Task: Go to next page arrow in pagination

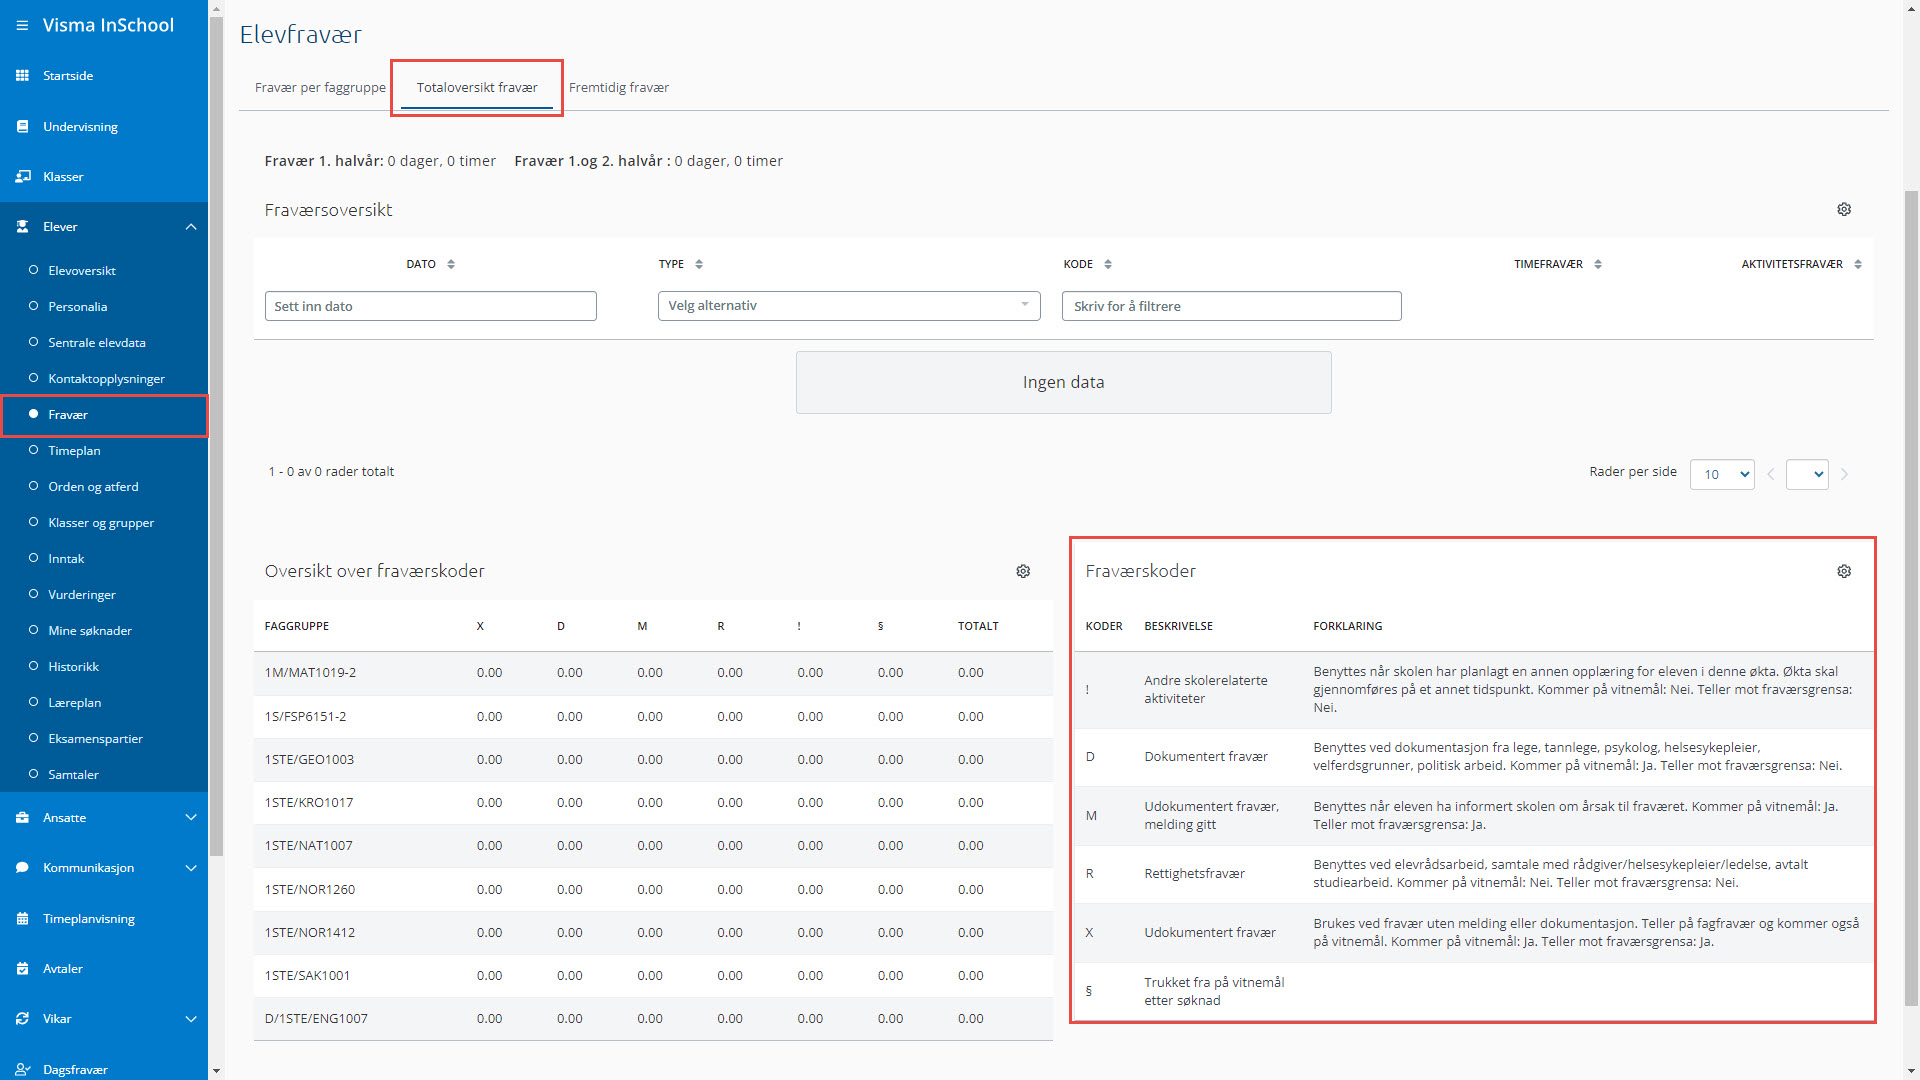Action: coord(1845,474)
